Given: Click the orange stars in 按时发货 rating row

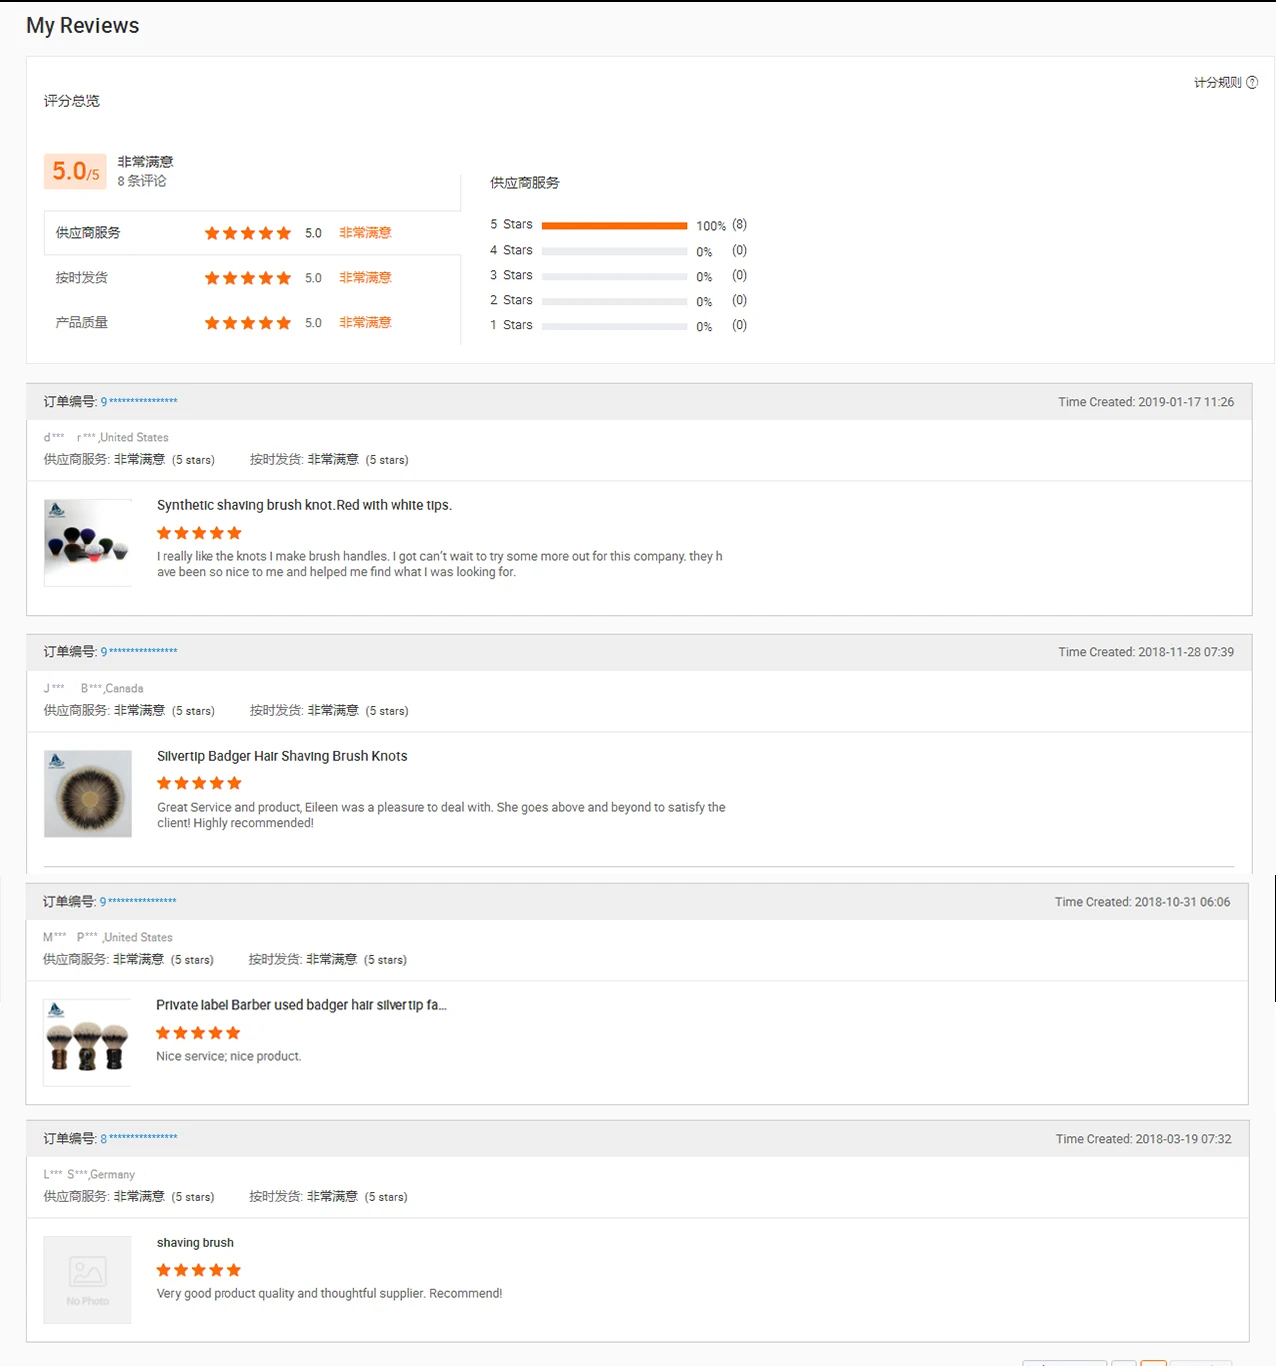Looking at the screenshot, I should [x=248, y=278].
